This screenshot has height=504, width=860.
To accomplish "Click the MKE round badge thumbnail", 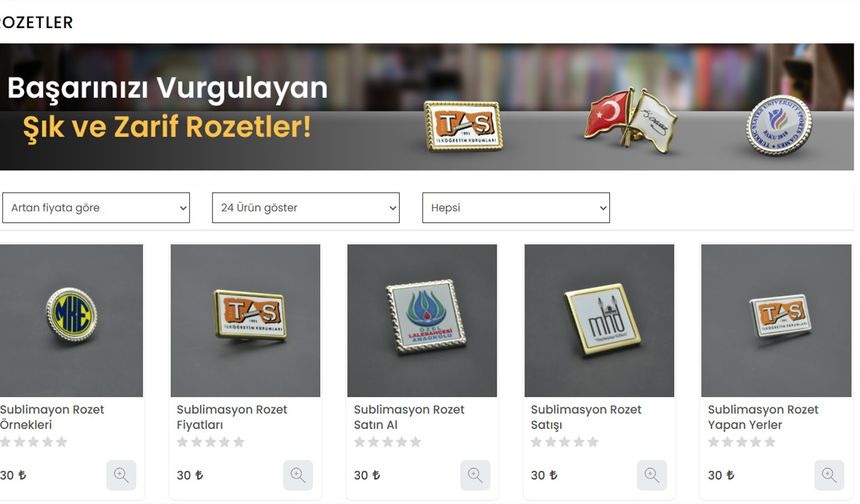I will pos(71,320).
